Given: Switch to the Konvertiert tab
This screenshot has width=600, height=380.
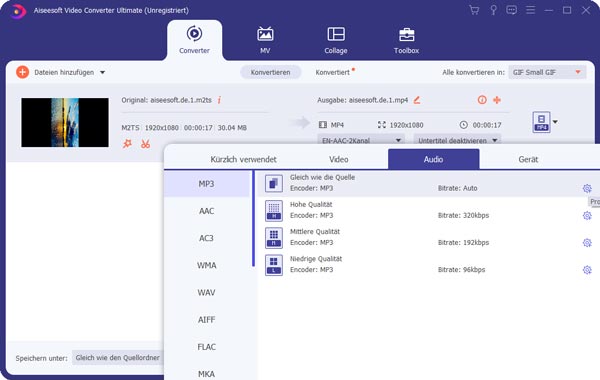Looking at the screenshot, I should [333, 72].
